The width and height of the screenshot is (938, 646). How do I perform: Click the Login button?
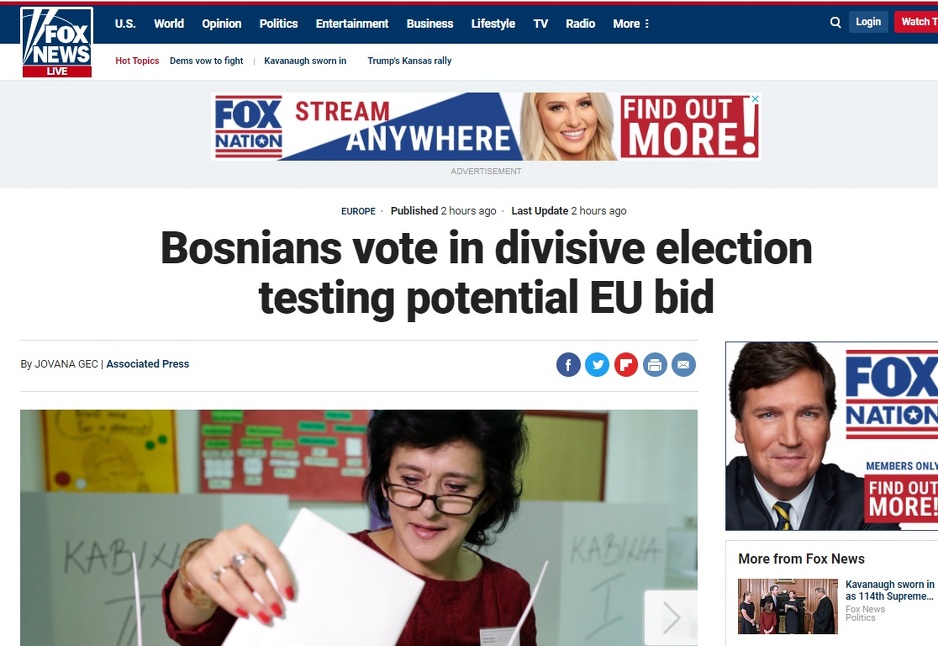click(x=868, y=22)
